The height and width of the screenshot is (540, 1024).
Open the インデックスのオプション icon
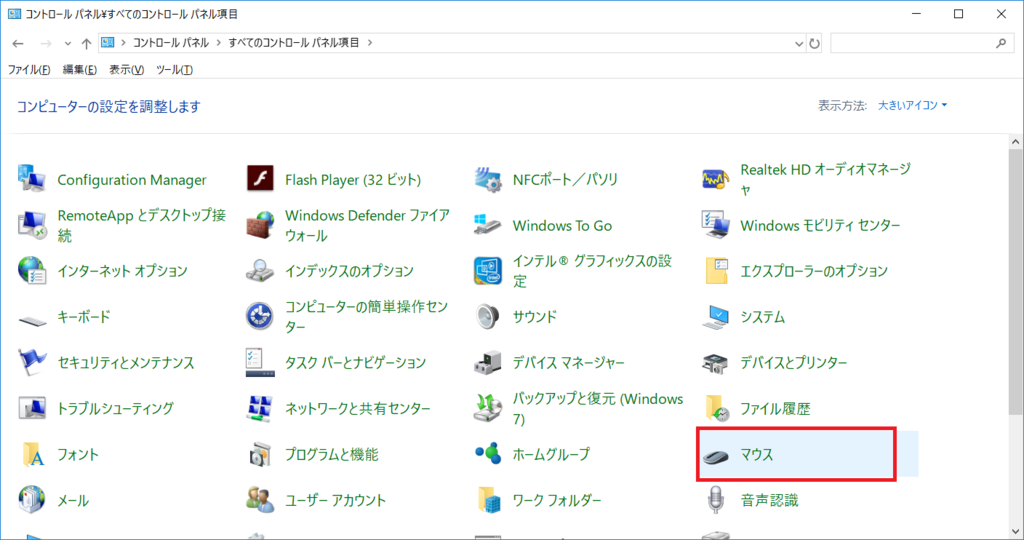259,270
